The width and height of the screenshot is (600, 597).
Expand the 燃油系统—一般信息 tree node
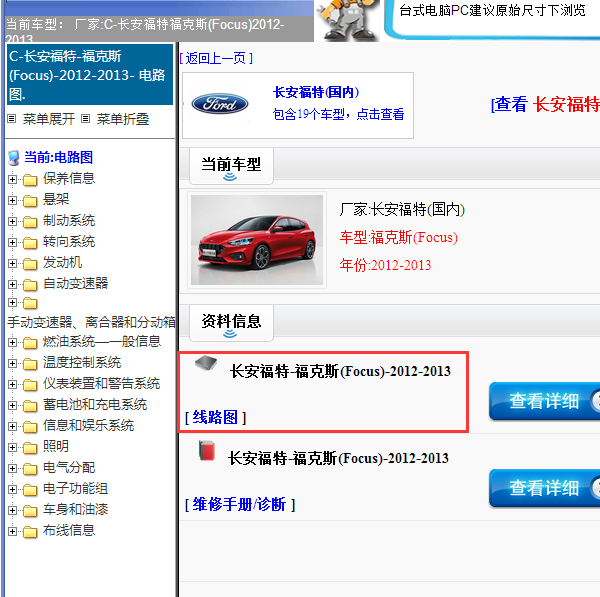pos(12,342)
